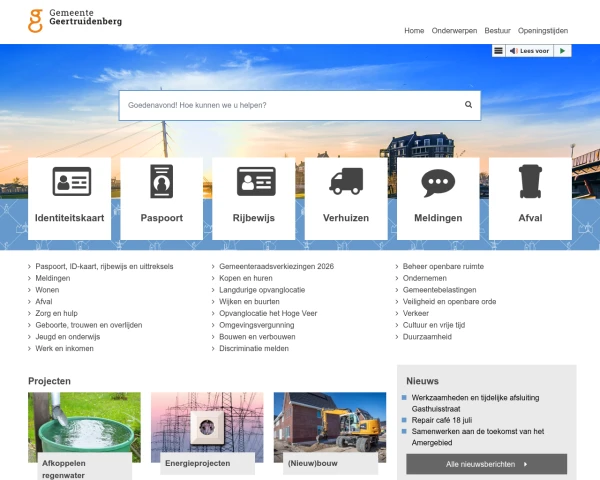Read news about Gasthuisstraat afsluiting

click(475, 403)
